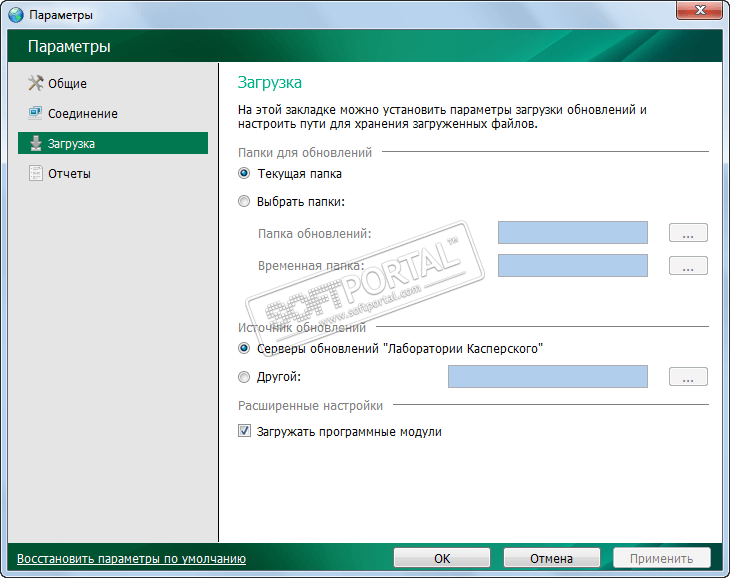The image size is (730, 578).
Task: Click the Папки для обновлений group label
Action: [305, 153]
